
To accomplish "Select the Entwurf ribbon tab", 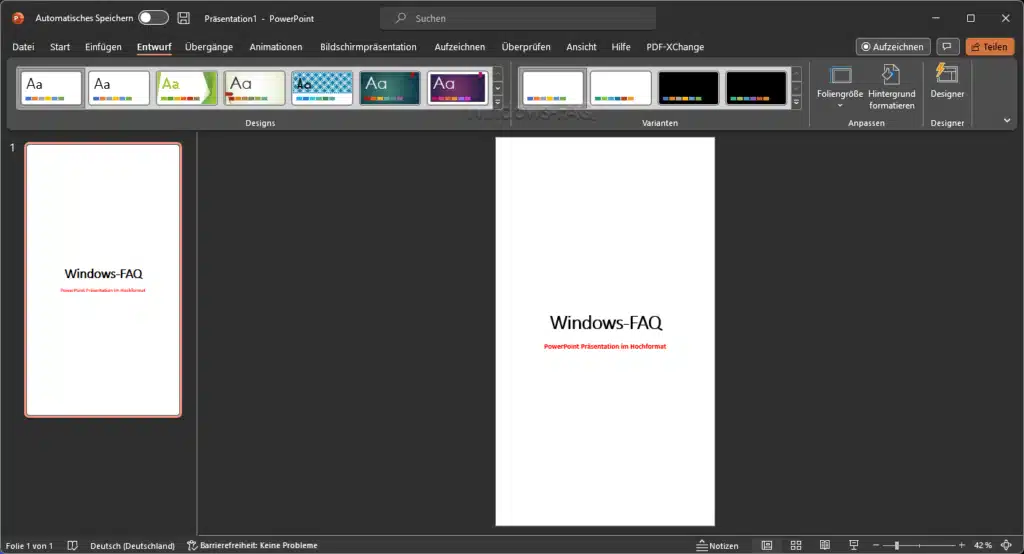I will (154, 47).
